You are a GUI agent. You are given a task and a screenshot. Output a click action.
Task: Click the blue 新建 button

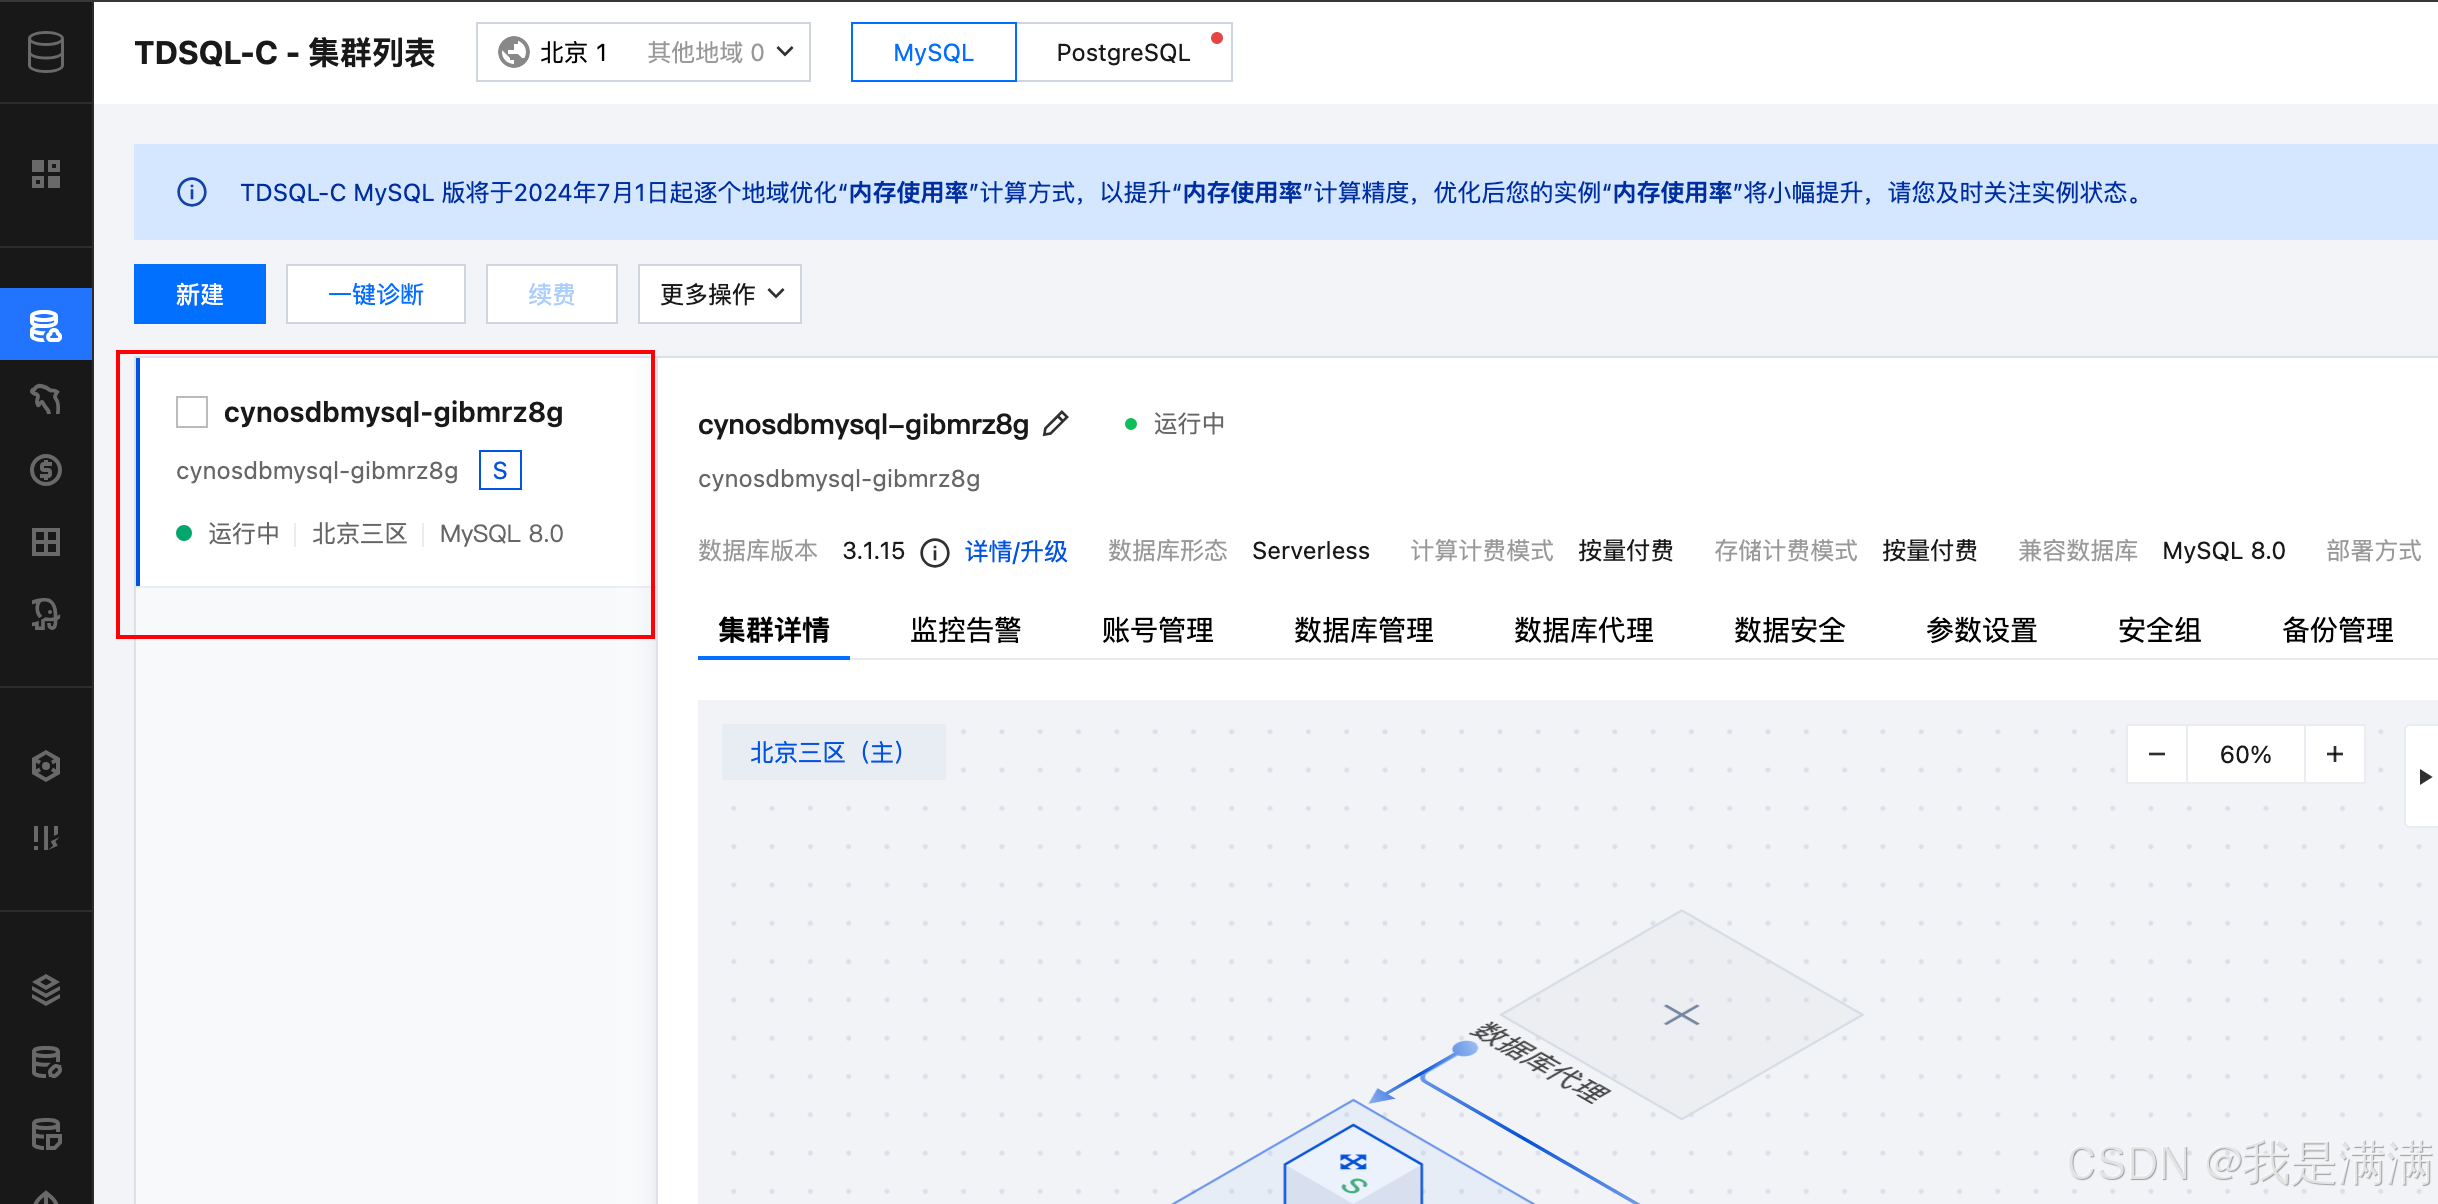pyautogui.click(x=200, y=294)
